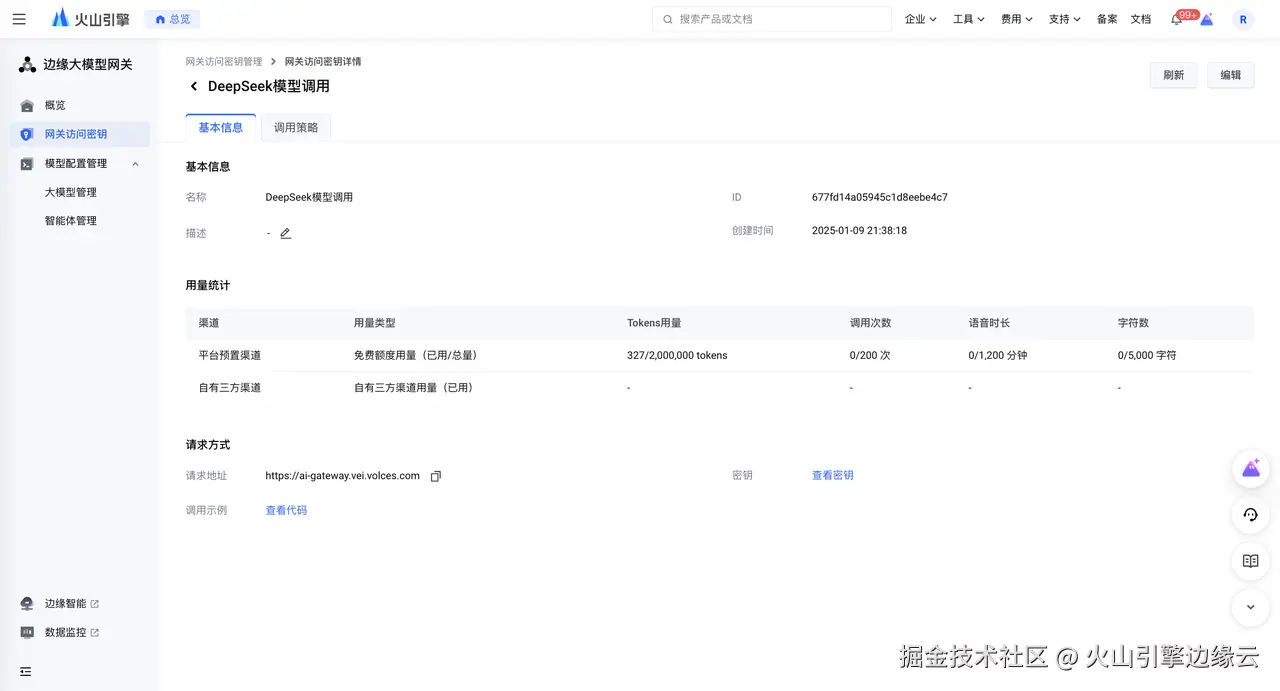Image resolution: width=1280 pixels, height=691 pixels.
Task: Click the Tokens用量 column header
Action: point(654,323)
